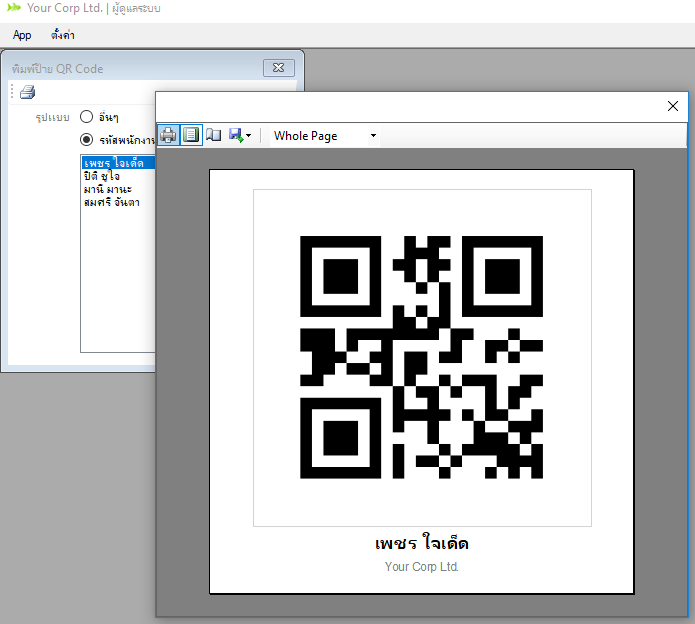Select มานี มานะ in employee list

[x=108, y=189]
